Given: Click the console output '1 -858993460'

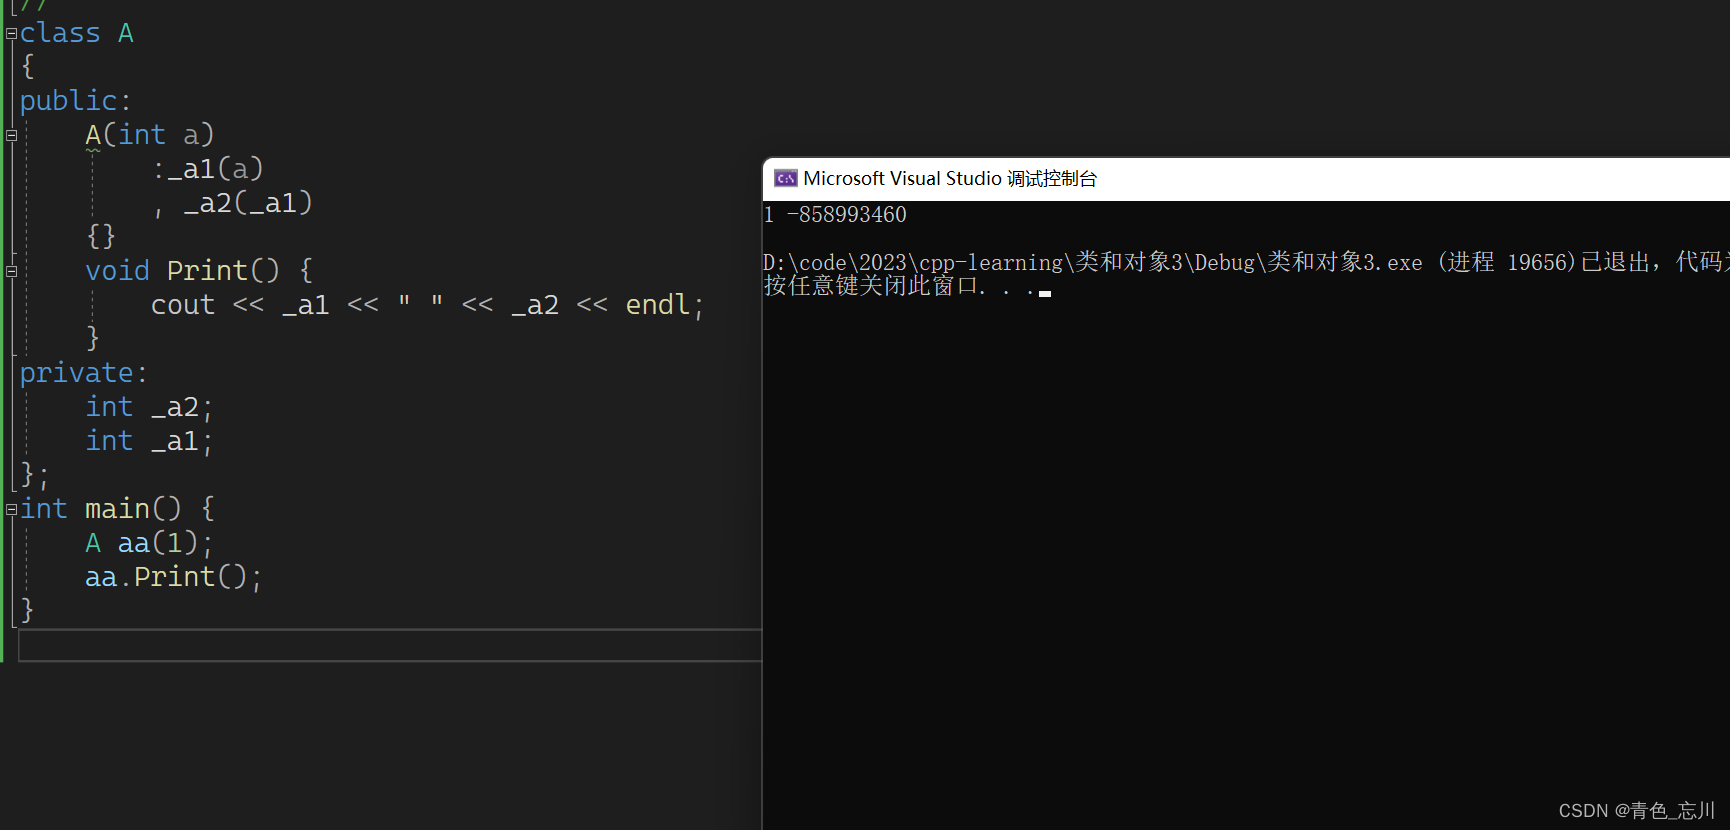Looking at the screenshot, I should tap(835, 215).
